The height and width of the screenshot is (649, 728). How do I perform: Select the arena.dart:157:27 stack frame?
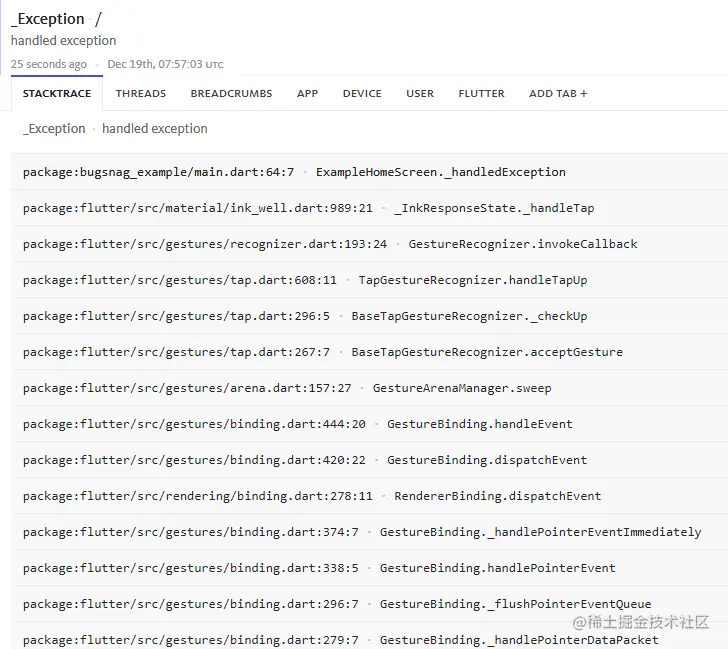370,388
